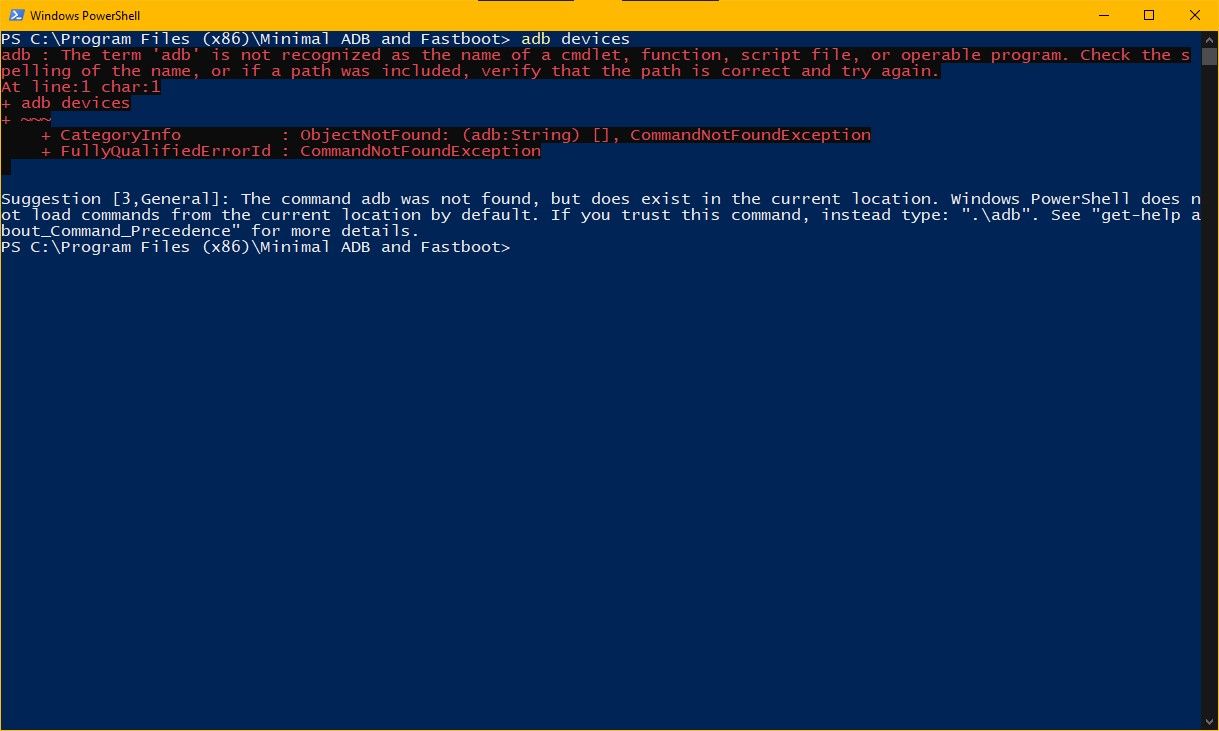Image resolution: width=1219 pixels, height=731 pixels.
Task: Click the 'At line:1 char:1' error text
Action: [81, 87]
